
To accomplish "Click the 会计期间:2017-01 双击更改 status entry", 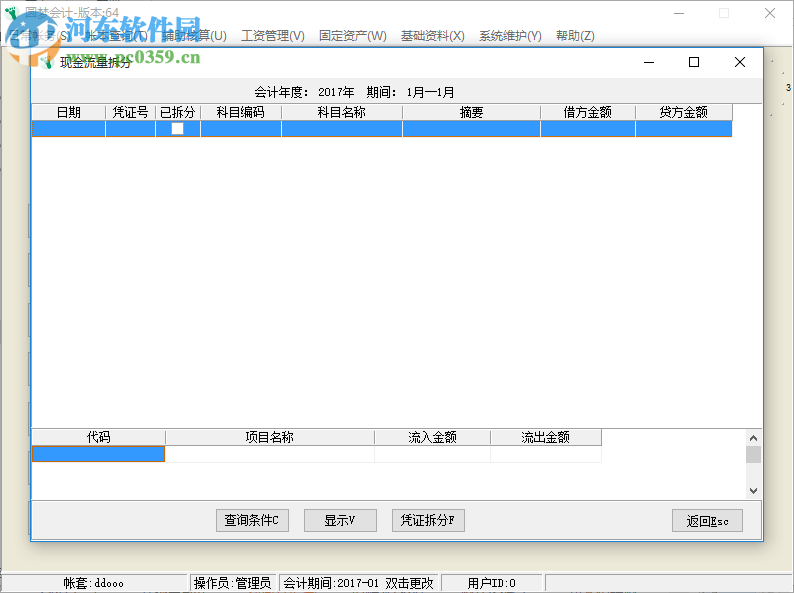I will 359,583.
